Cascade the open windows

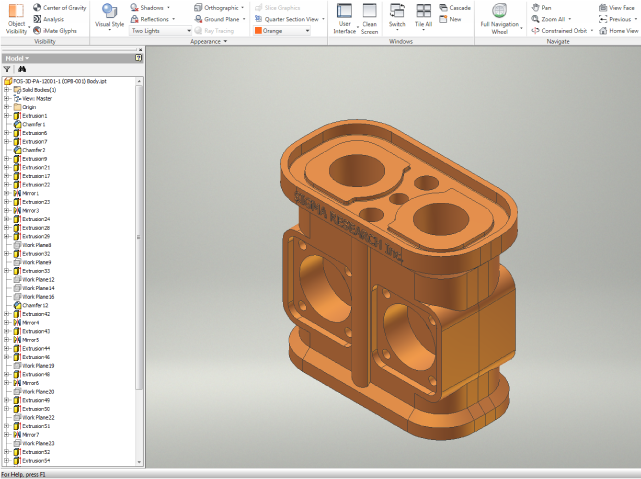click(455, 8)
